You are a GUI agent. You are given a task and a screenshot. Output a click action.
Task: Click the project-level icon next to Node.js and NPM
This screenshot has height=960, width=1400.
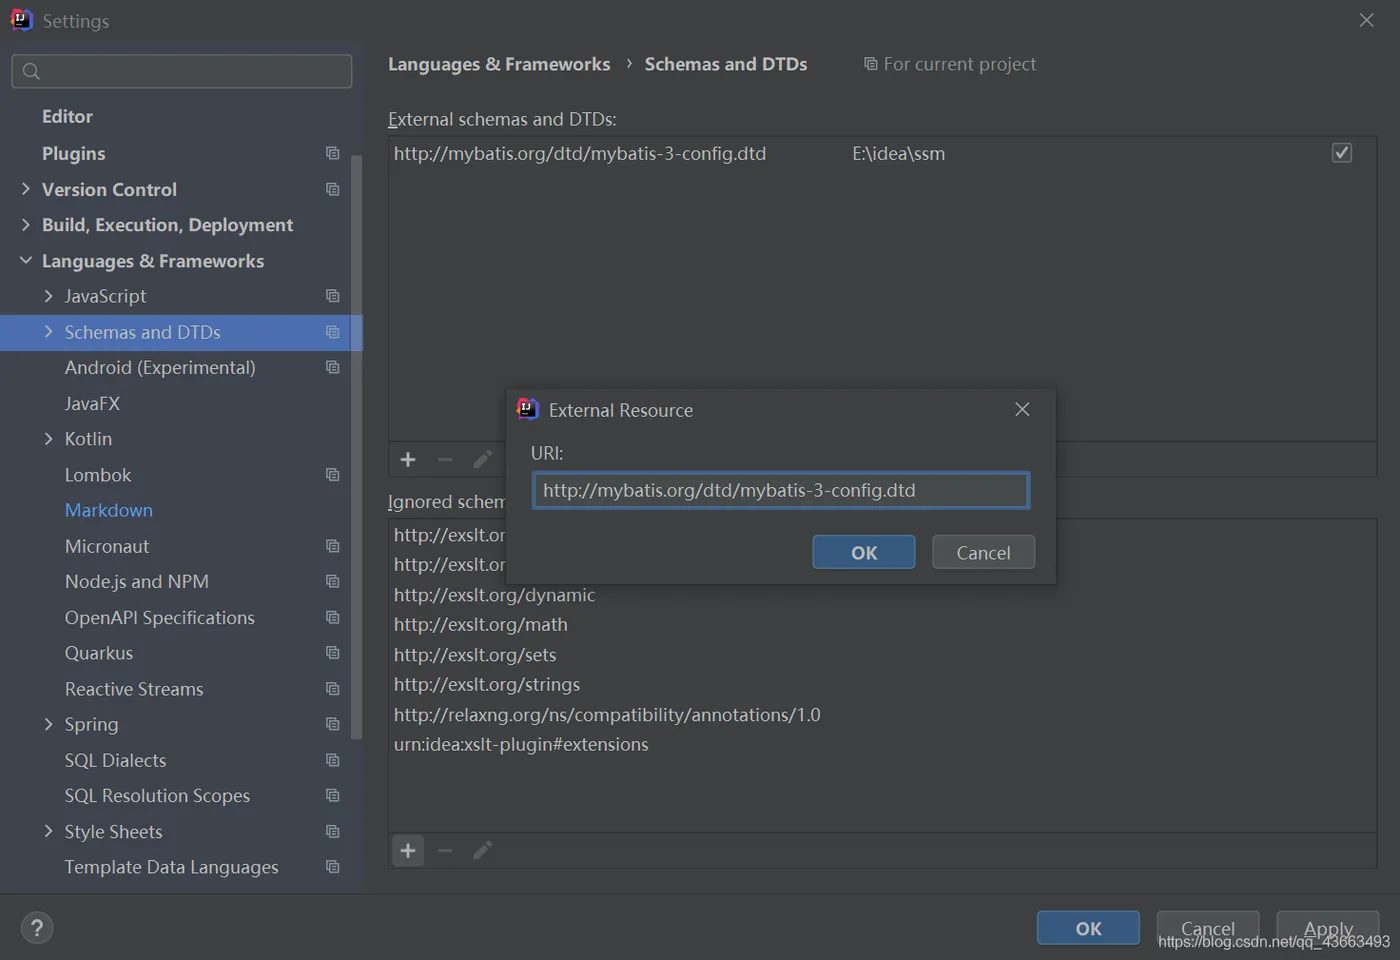click(x=333, y=582)
